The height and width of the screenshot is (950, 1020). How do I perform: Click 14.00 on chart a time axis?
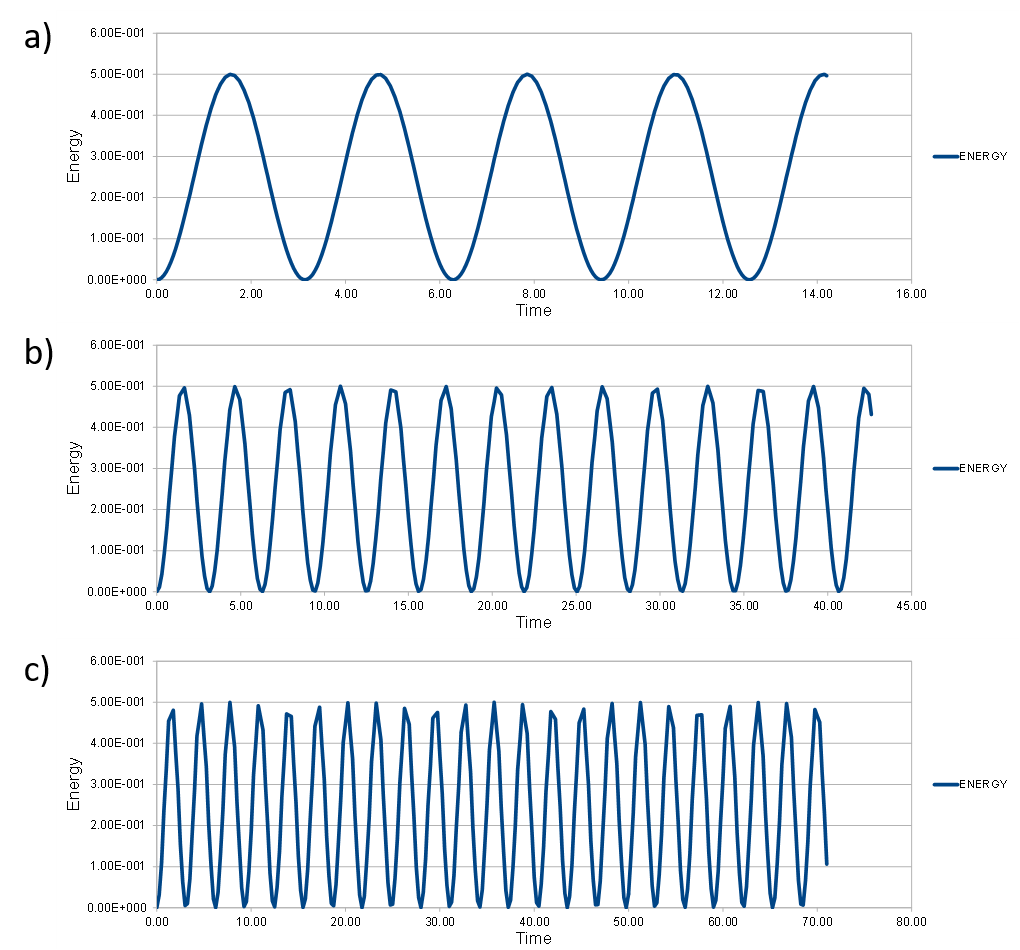click(817, 294)
